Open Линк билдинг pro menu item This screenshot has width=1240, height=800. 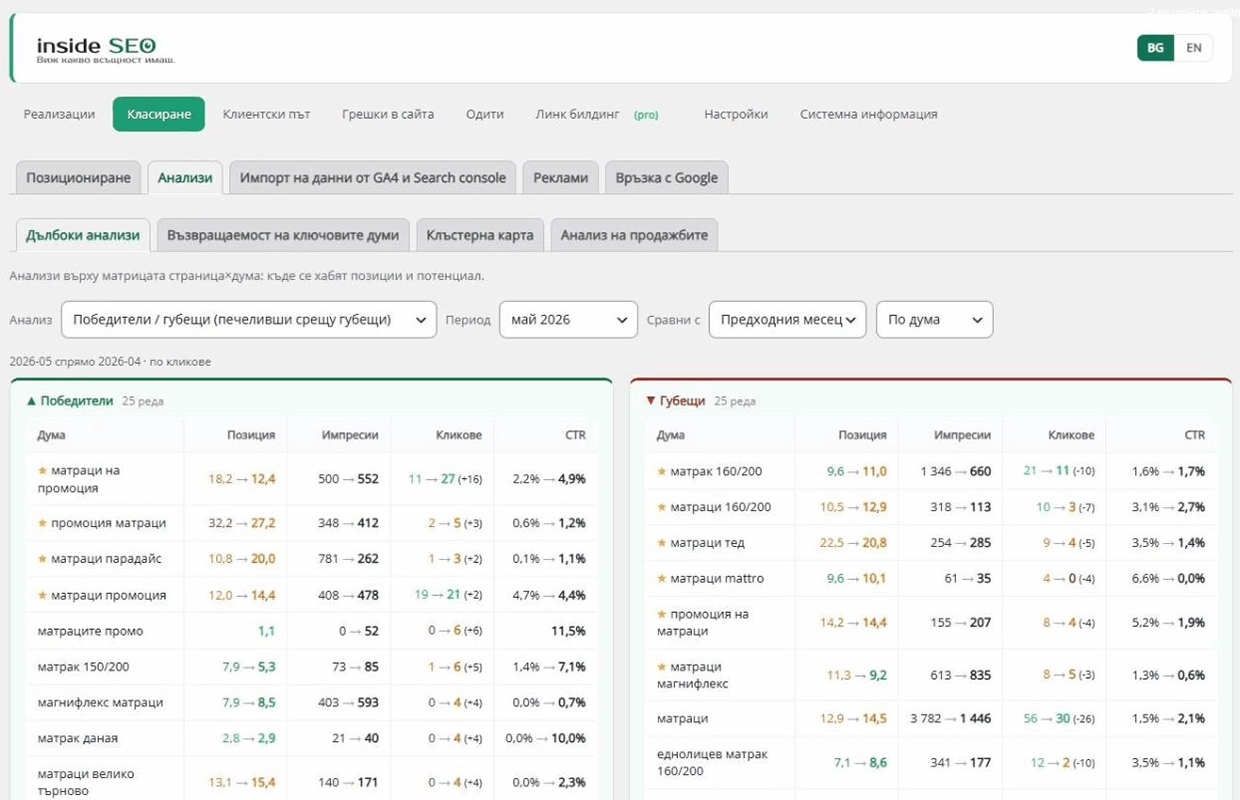coord(597,114)
